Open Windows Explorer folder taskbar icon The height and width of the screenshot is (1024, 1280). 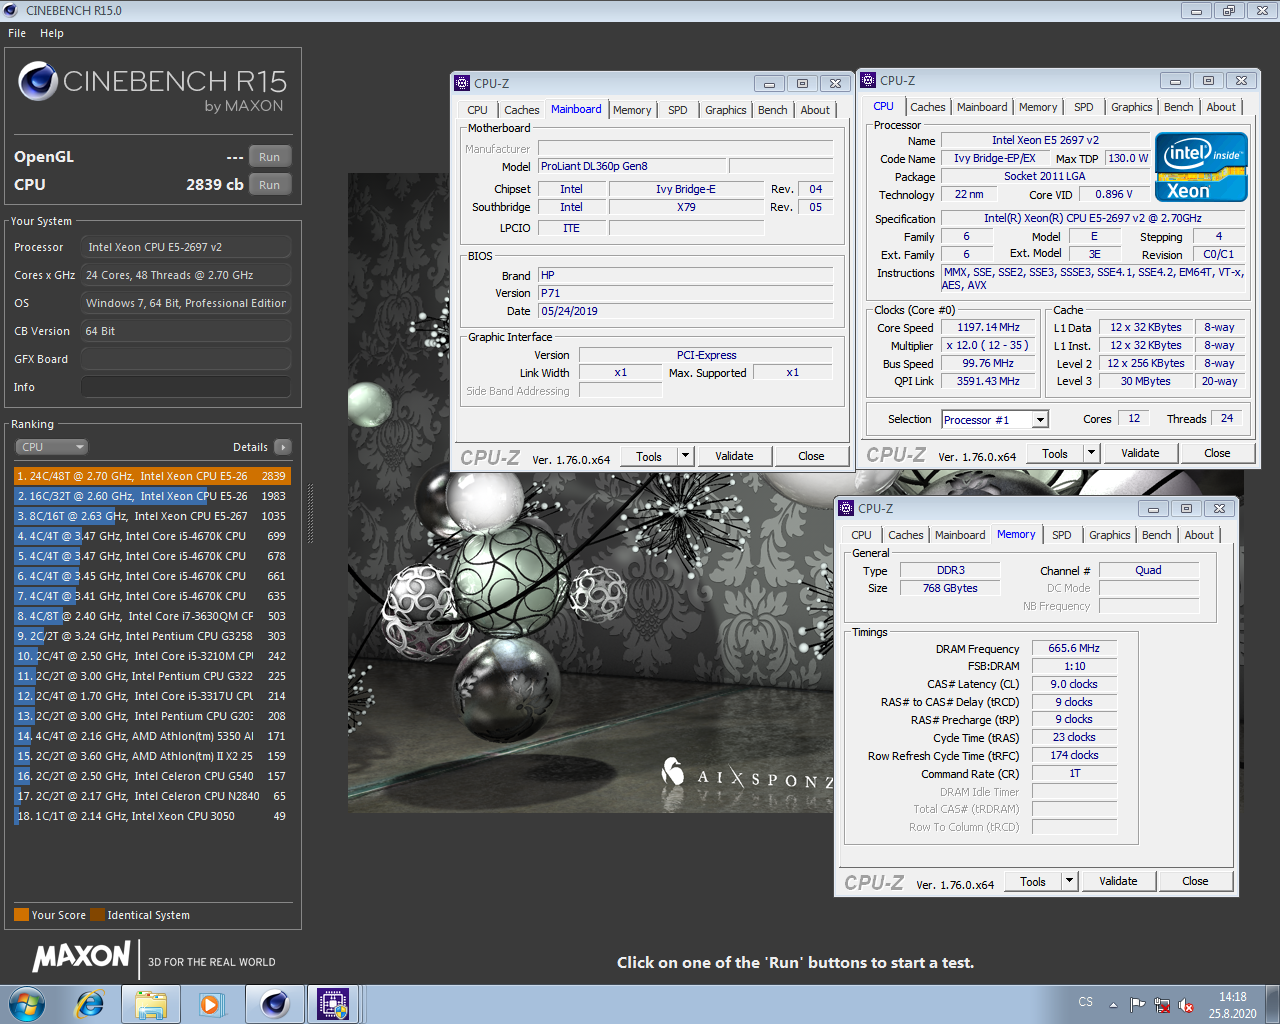[151, 1004]
